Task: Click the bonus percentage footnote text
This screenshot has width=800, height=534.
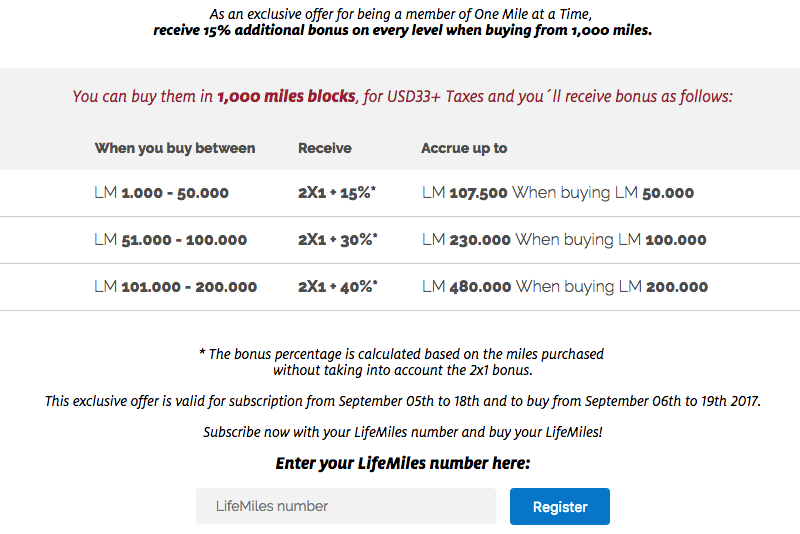Action: (402, 362)
